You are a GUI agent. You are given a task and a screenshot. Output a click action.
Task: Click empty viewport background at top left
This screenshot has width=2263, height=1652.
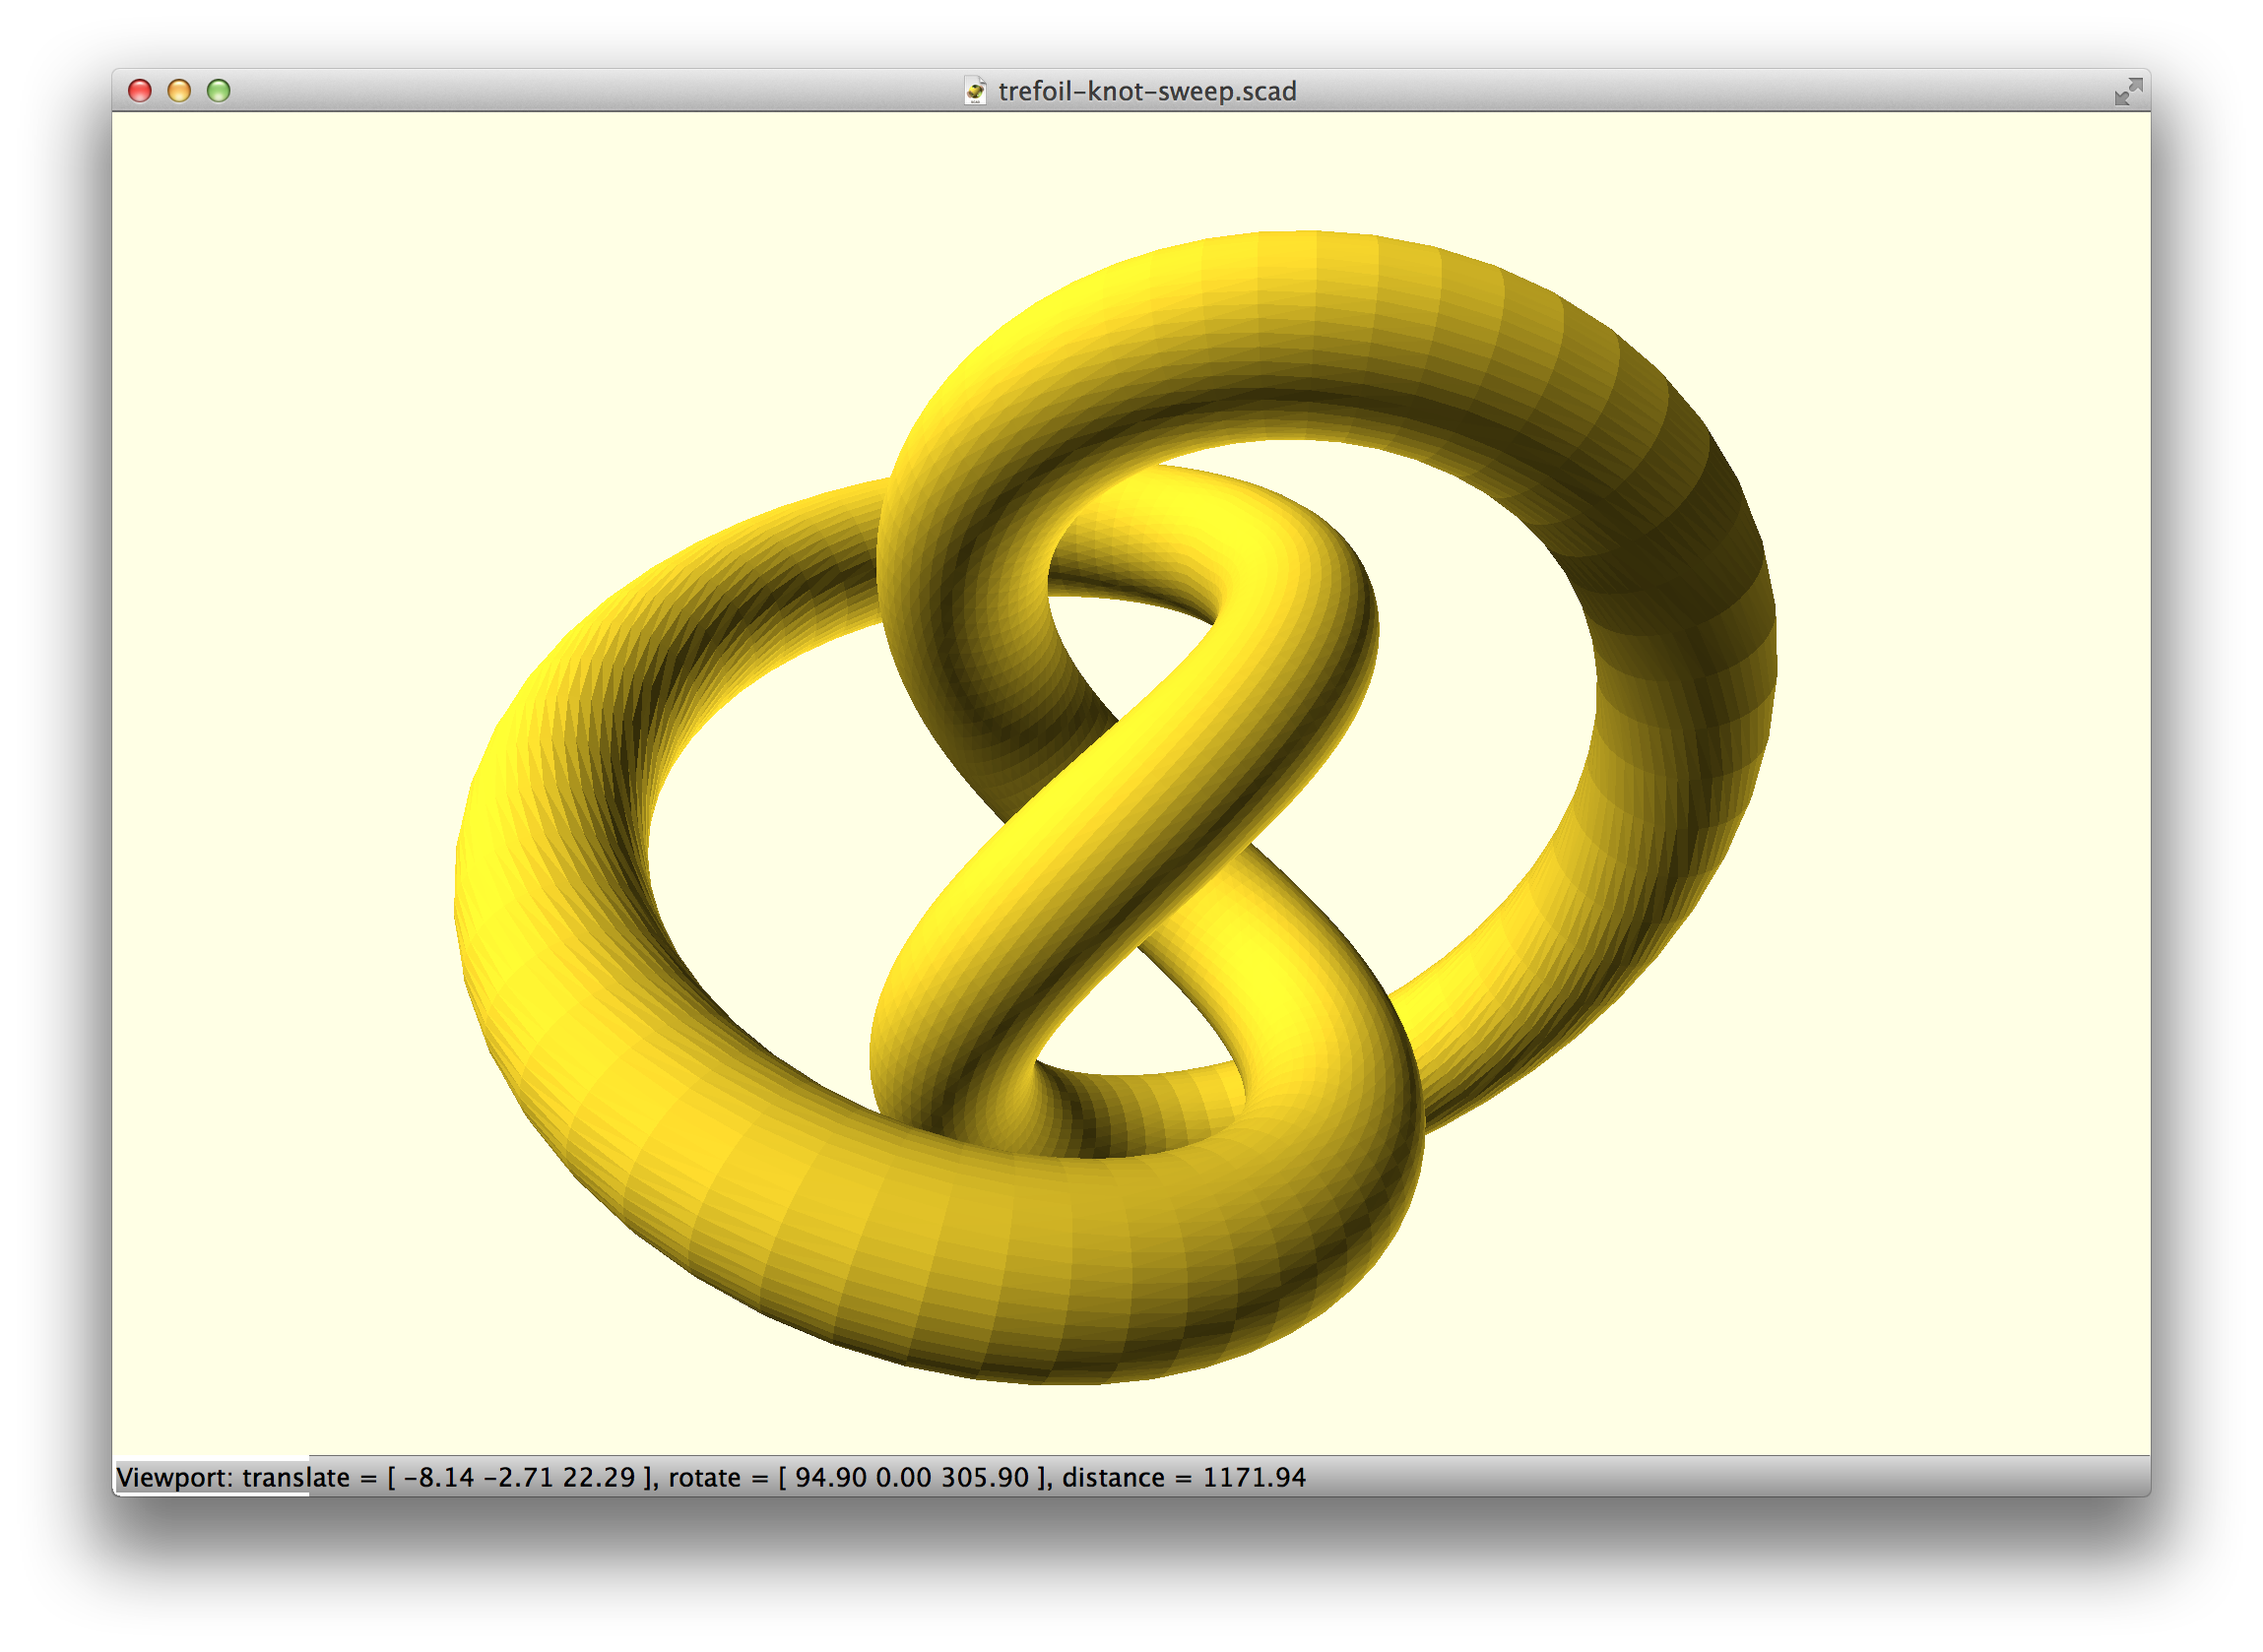(x=300, y=250)
